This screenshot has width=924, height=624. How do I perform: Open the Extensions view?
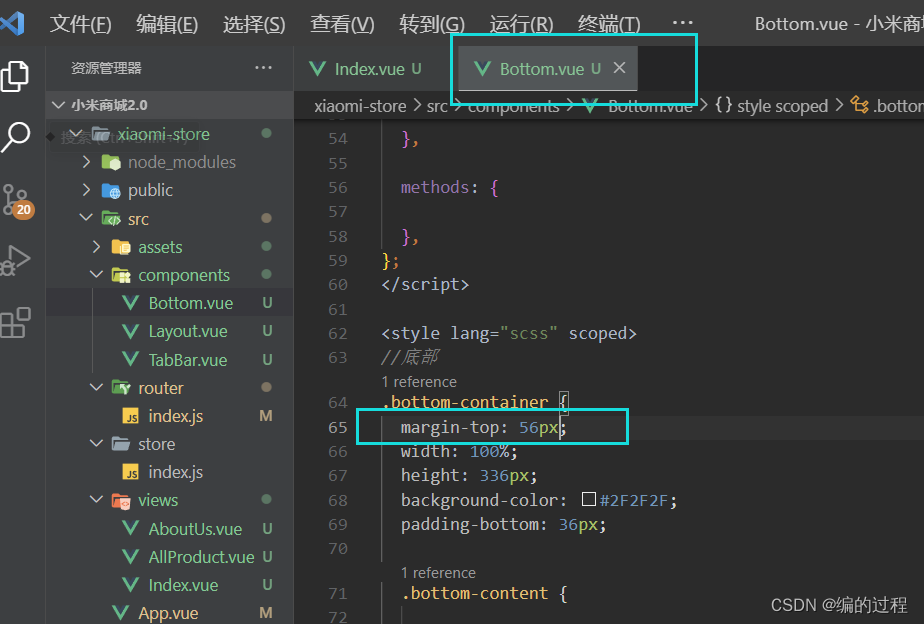[15, 323]
